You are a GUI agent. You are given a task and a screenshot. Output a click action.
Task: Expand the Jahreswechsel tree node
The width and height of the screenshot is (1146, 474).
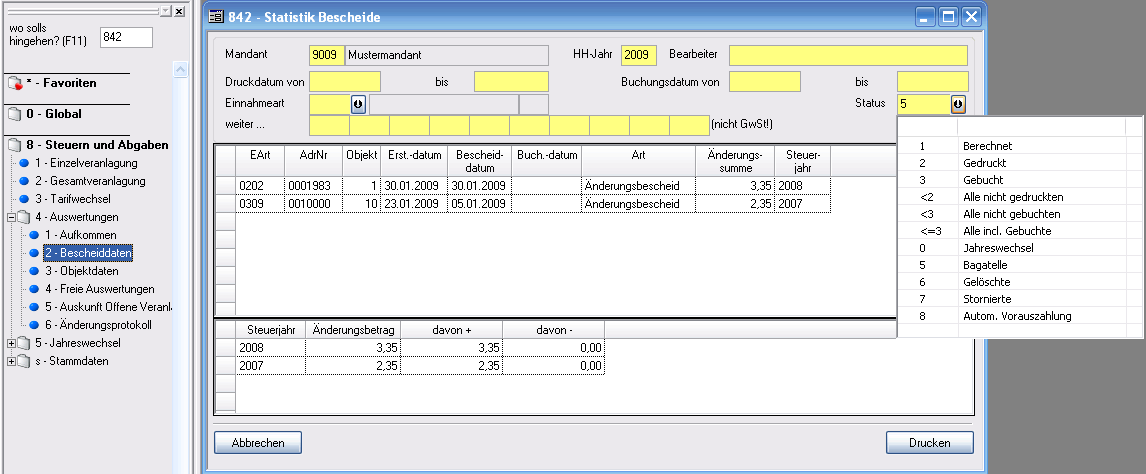click(x=11, y=343)
